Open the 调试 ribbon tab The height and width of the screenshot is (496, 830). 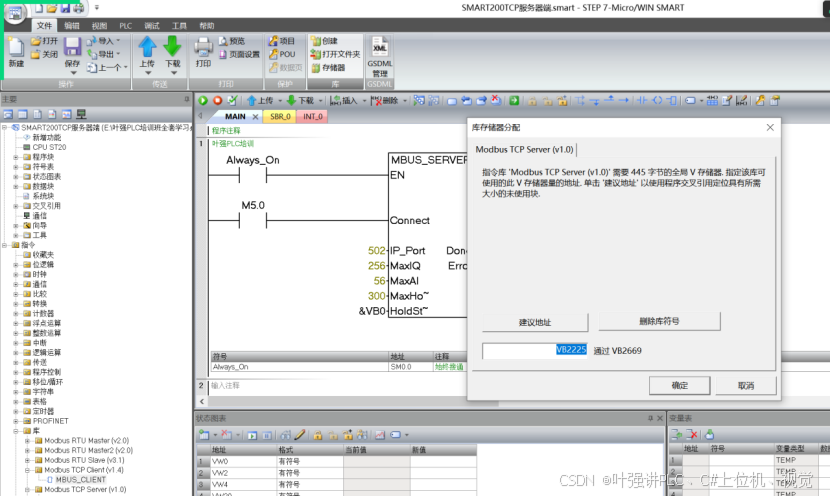[152, 25]
